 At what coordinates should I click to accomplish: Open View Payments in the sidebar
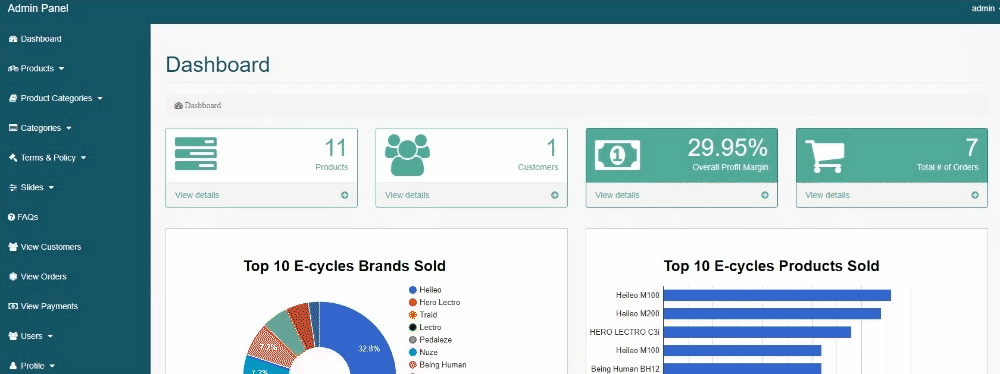(43, 306)
